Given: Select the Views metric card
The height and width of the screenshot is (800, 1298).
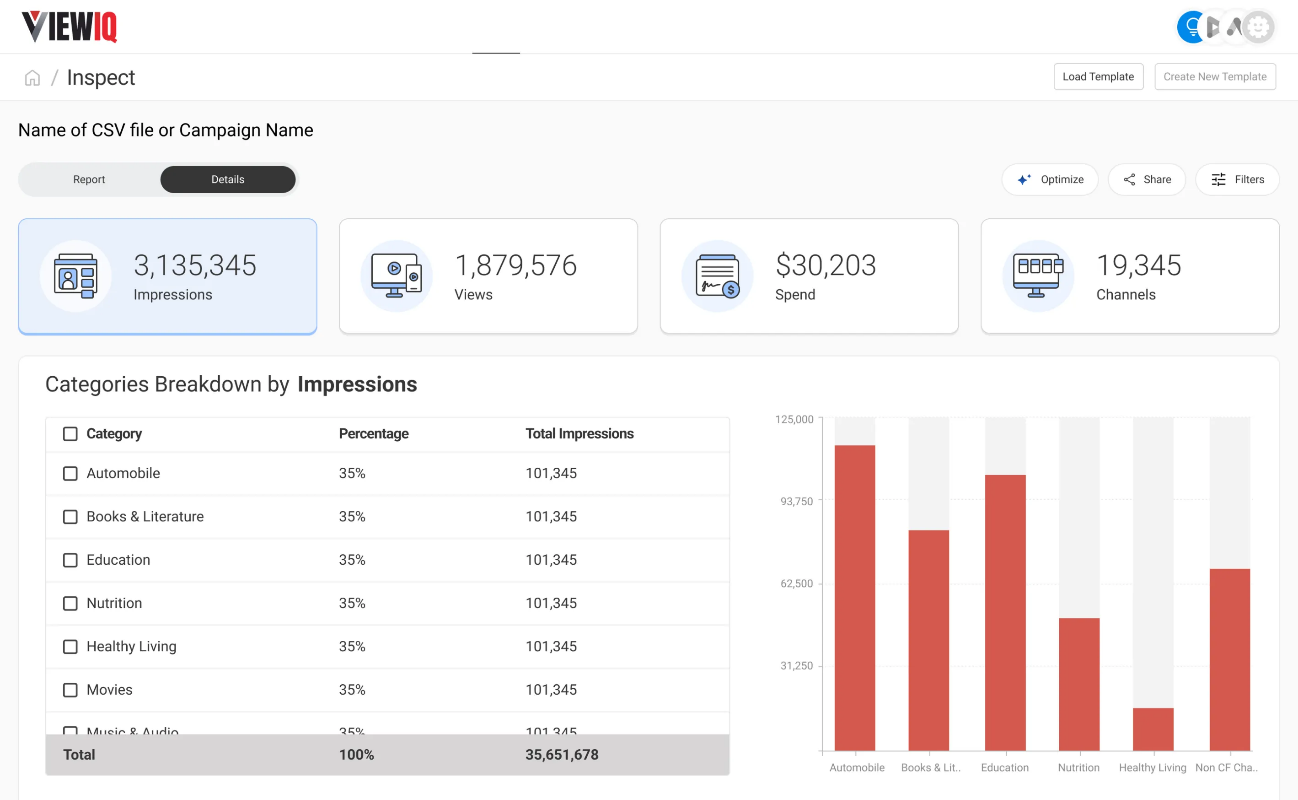Looking at the screenshot, I should [488, 276].
